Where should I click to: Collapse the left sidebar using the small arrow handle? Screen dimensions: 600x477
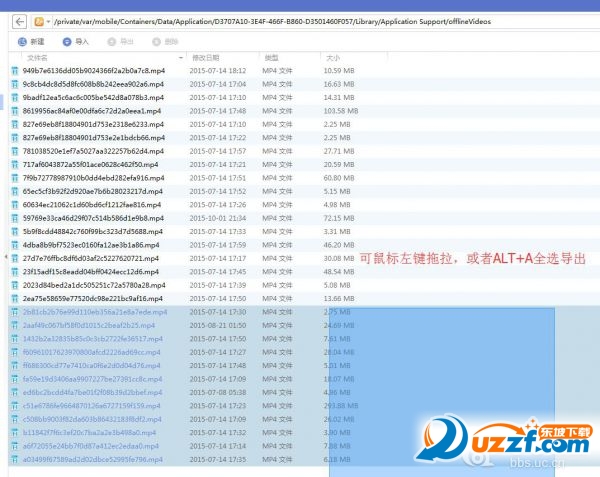[6, 257]
